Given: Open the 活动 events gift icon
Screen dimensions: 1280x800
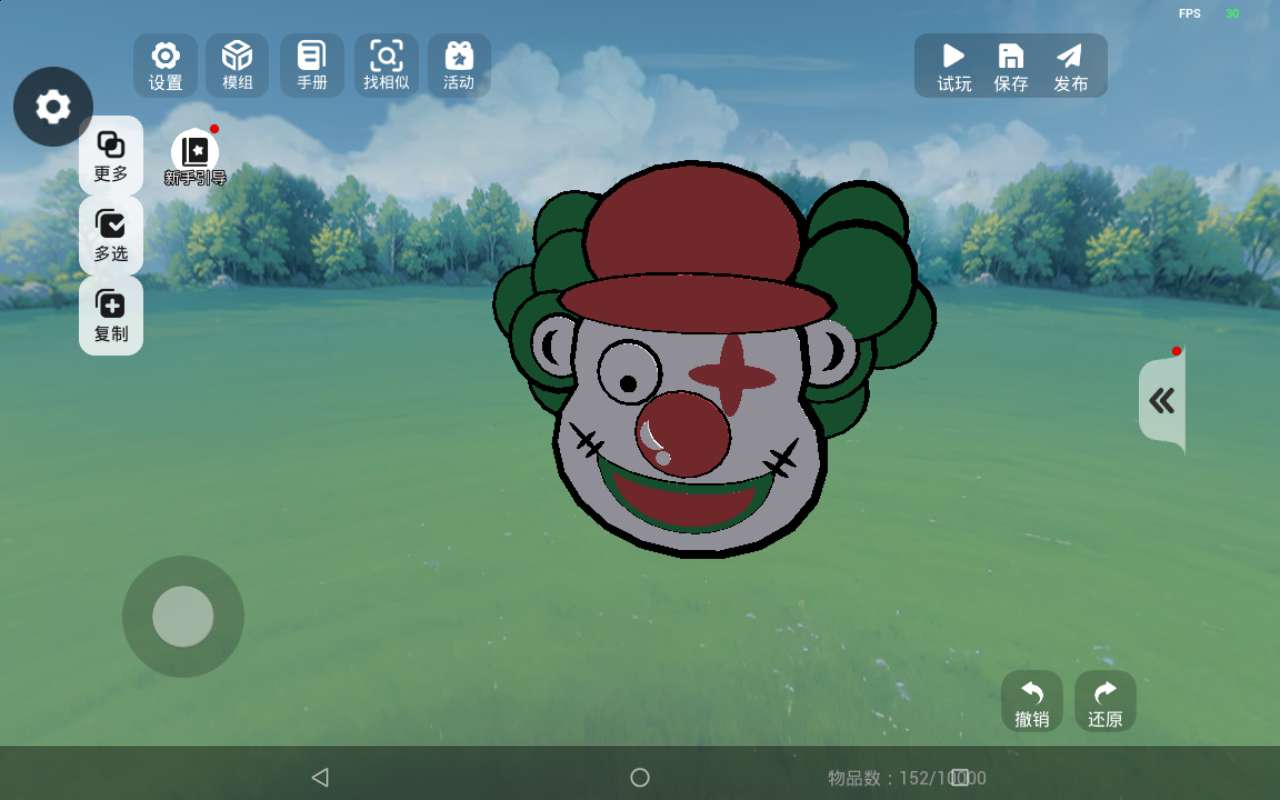Looking at the screenshot, I should tap(459, 66).
